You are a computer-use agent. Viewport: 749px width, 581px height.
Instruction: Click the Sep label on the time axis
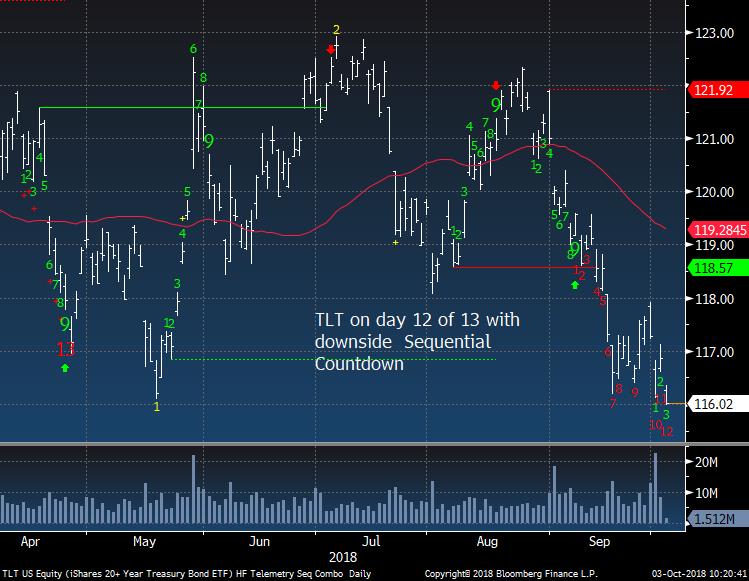coord(599,542)
